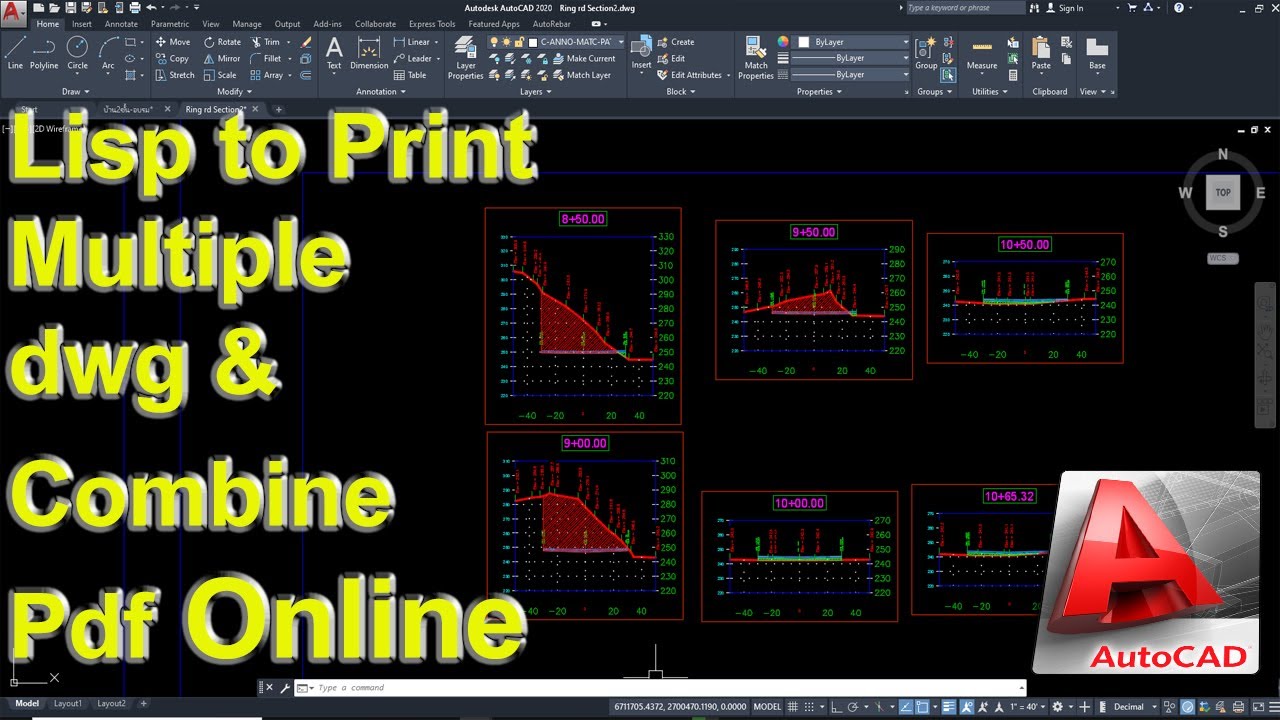The width and height of the screenshot is (1280, 720).
Task: Expand the Annotation panel
Action: coord(381,92)
